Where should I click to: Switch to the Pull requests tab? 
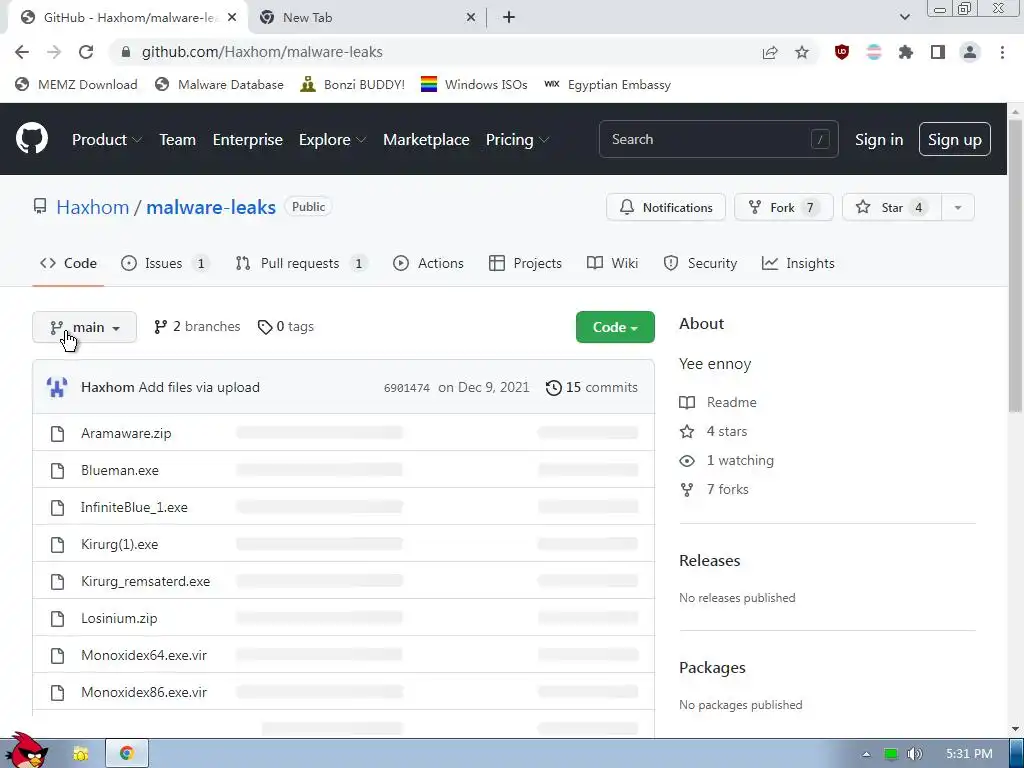click(300, 263)
